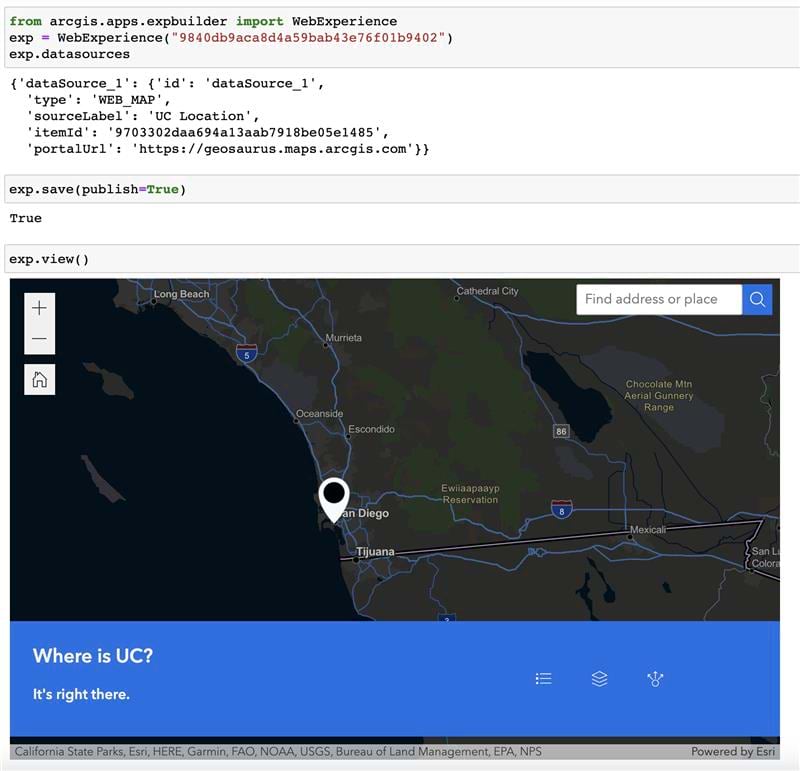Click the exp.datasources line
This screenshot has width=800, height=771.
click(69, 54)
